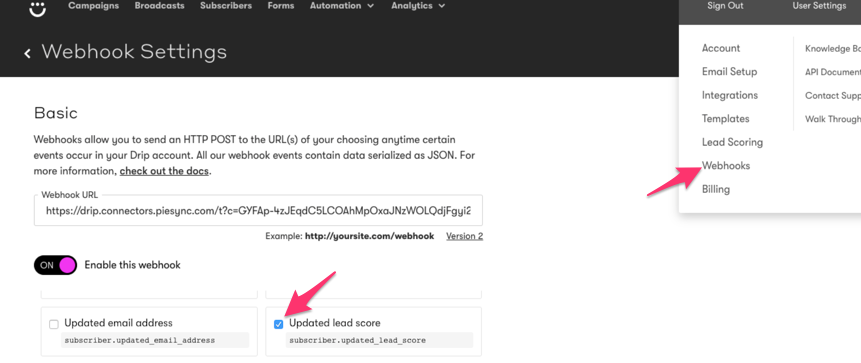Expand the Analytics dropdown
861x363 pixels.
coord(418,6)
